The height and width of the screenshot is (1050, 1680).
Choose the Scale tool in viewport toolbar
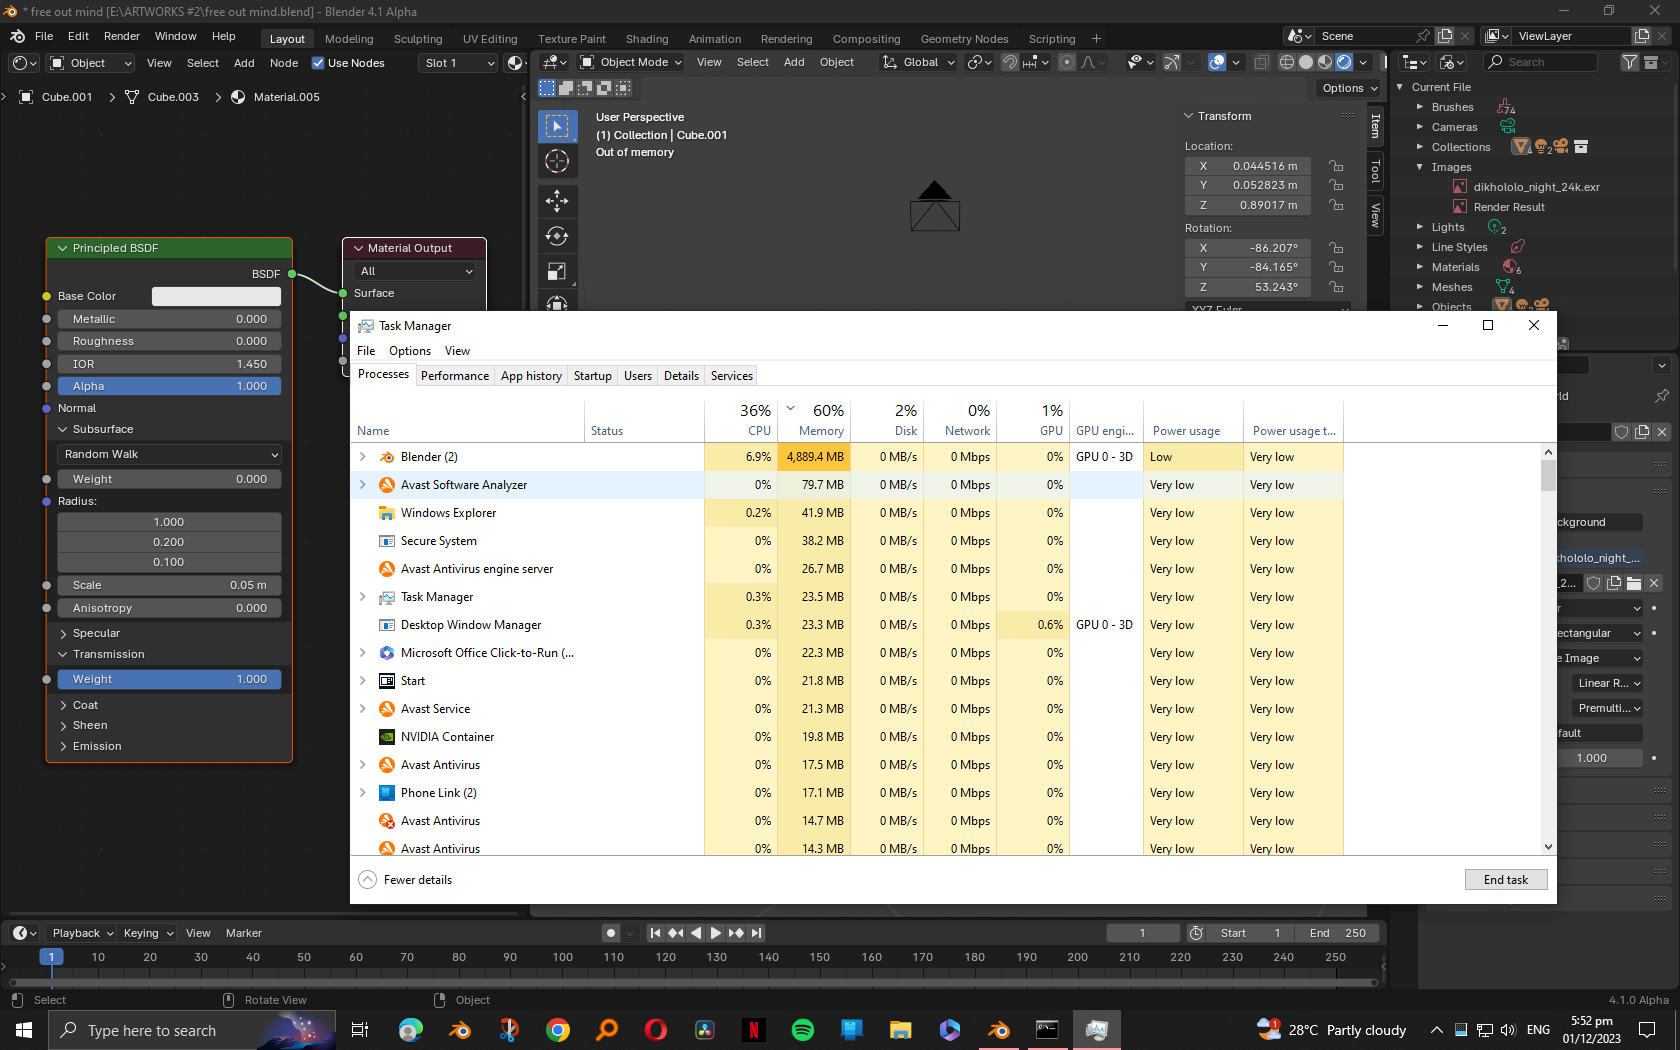(557, 271)
